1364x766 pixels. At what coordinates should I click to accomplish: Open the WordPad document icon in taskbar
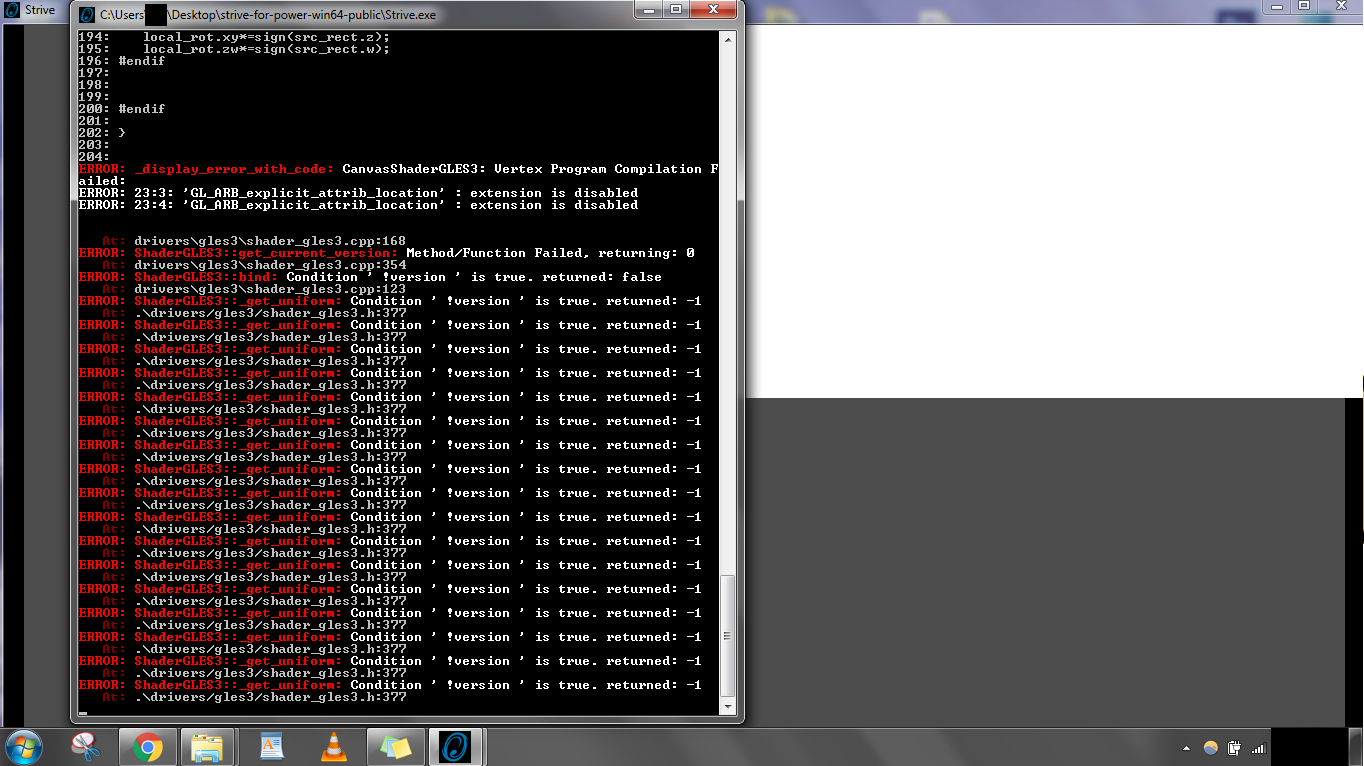[x=271, y=747]
